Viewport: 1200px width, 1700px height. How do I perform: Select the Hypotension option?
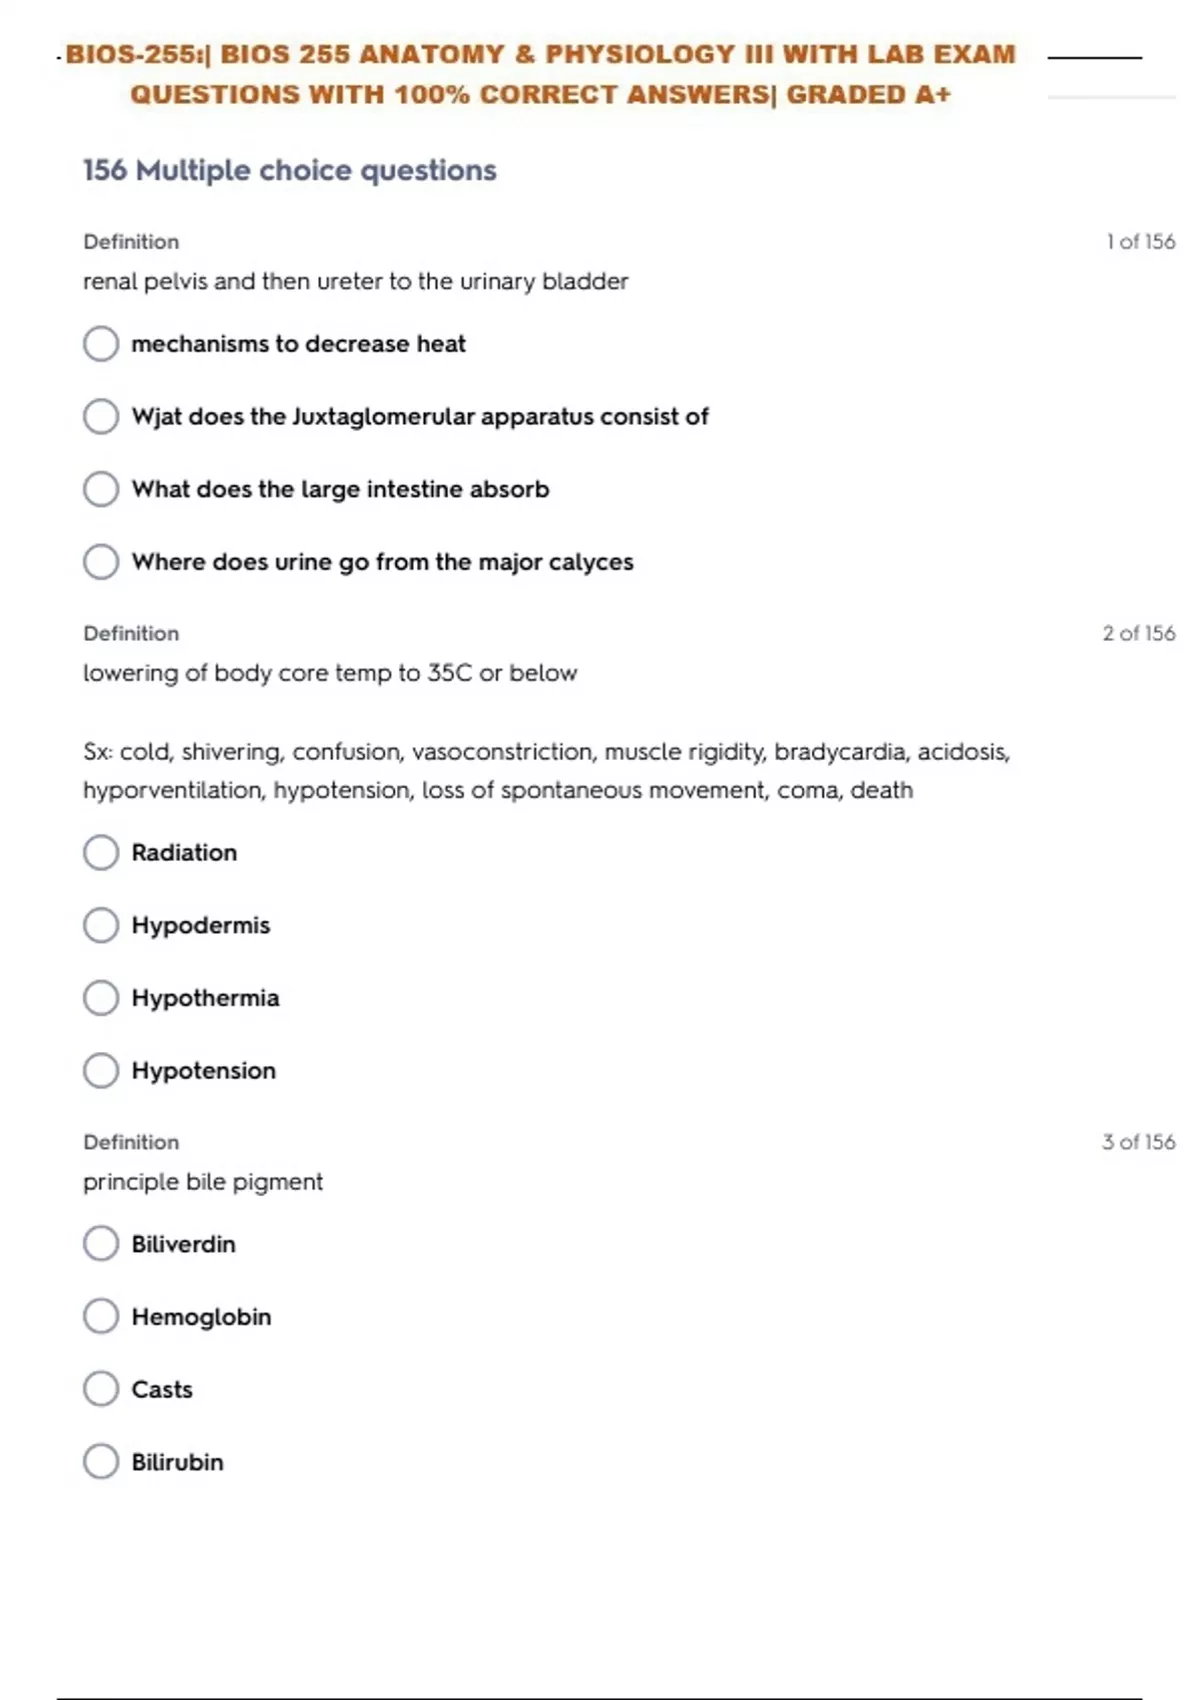101,1071
